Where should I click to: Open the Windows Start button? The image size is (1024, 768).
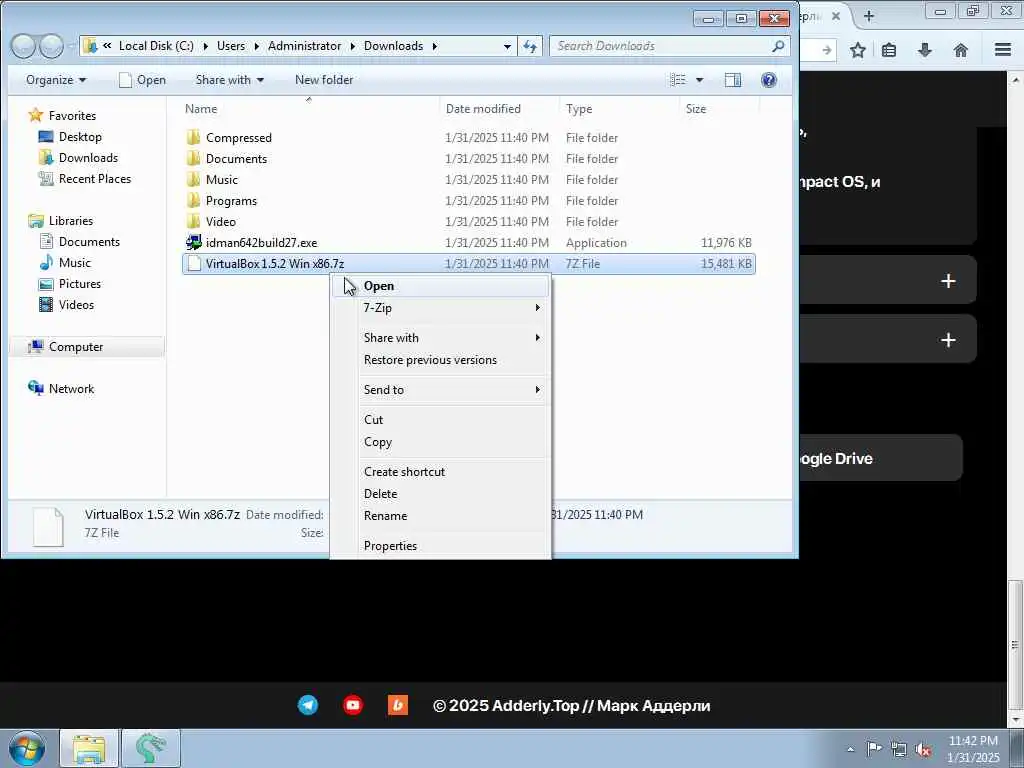point(27,748)
